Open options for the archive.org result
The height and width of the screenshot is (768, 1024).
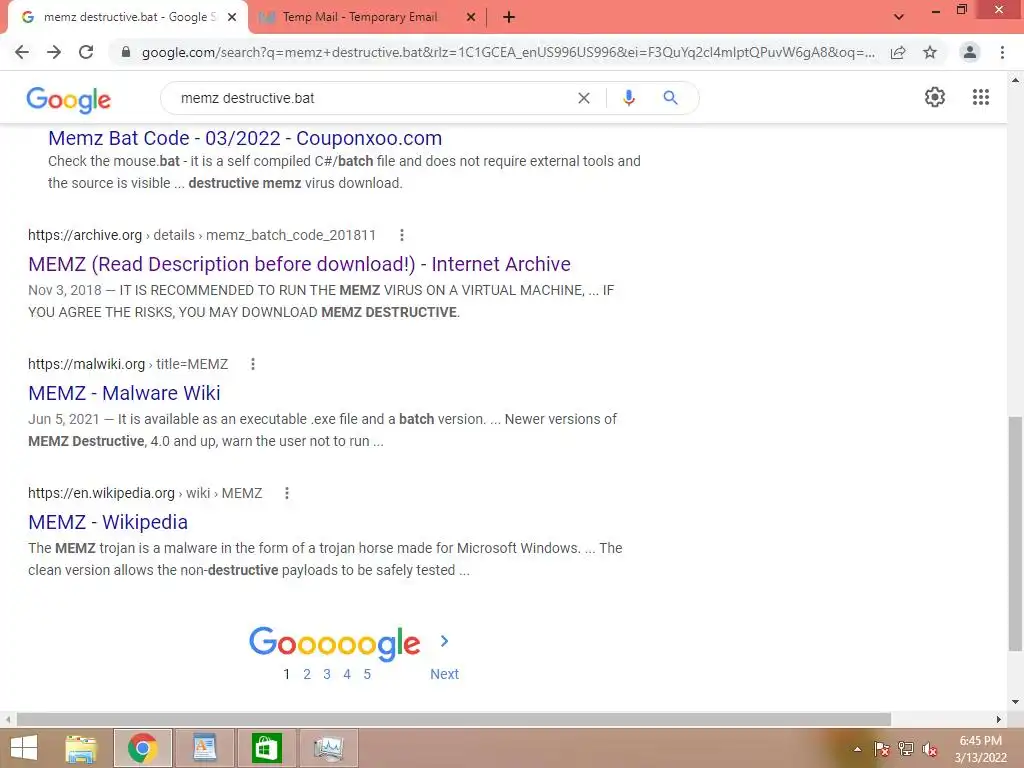click(x=402, y=235)
